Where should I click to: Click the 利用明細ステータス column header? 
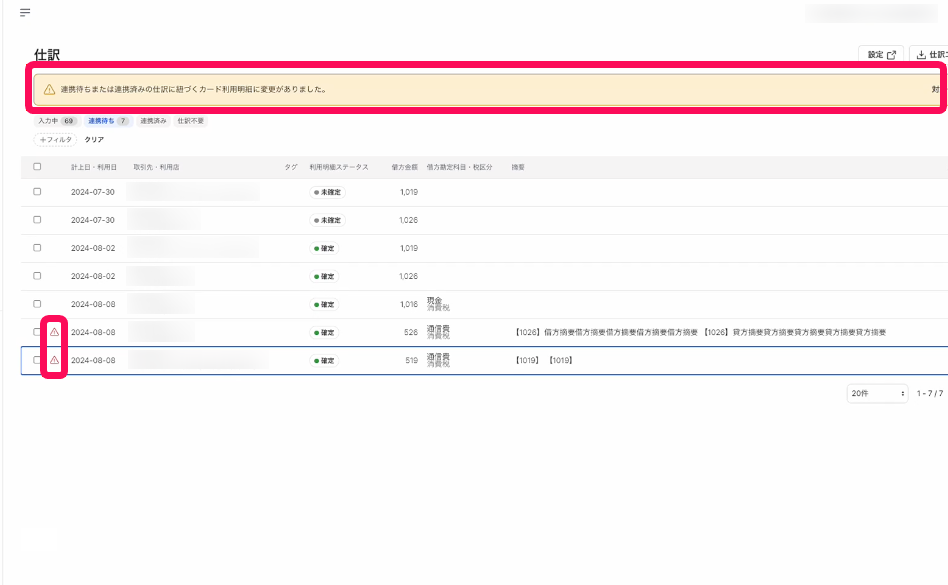[x=339, y=167]
